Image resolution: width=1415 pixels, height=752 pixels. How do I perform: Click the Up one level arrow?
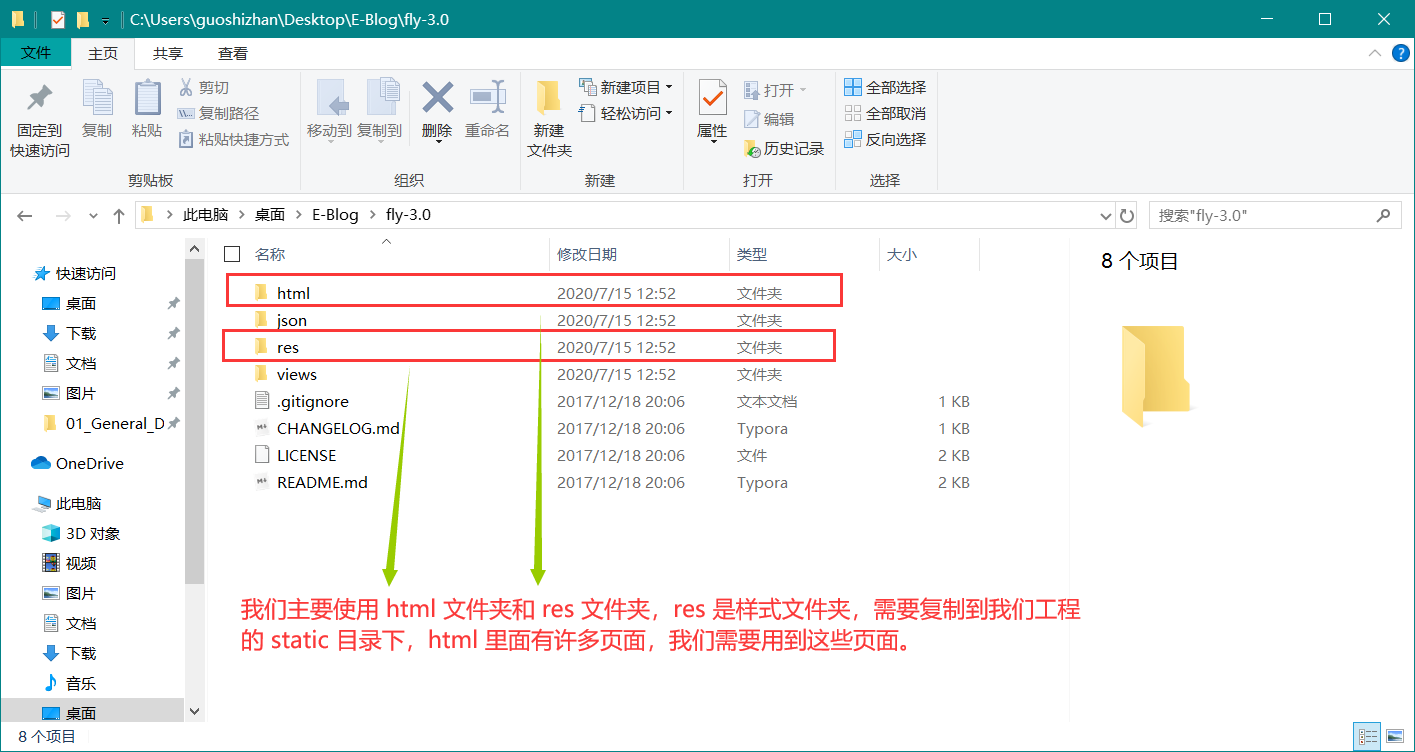(119, 215)
